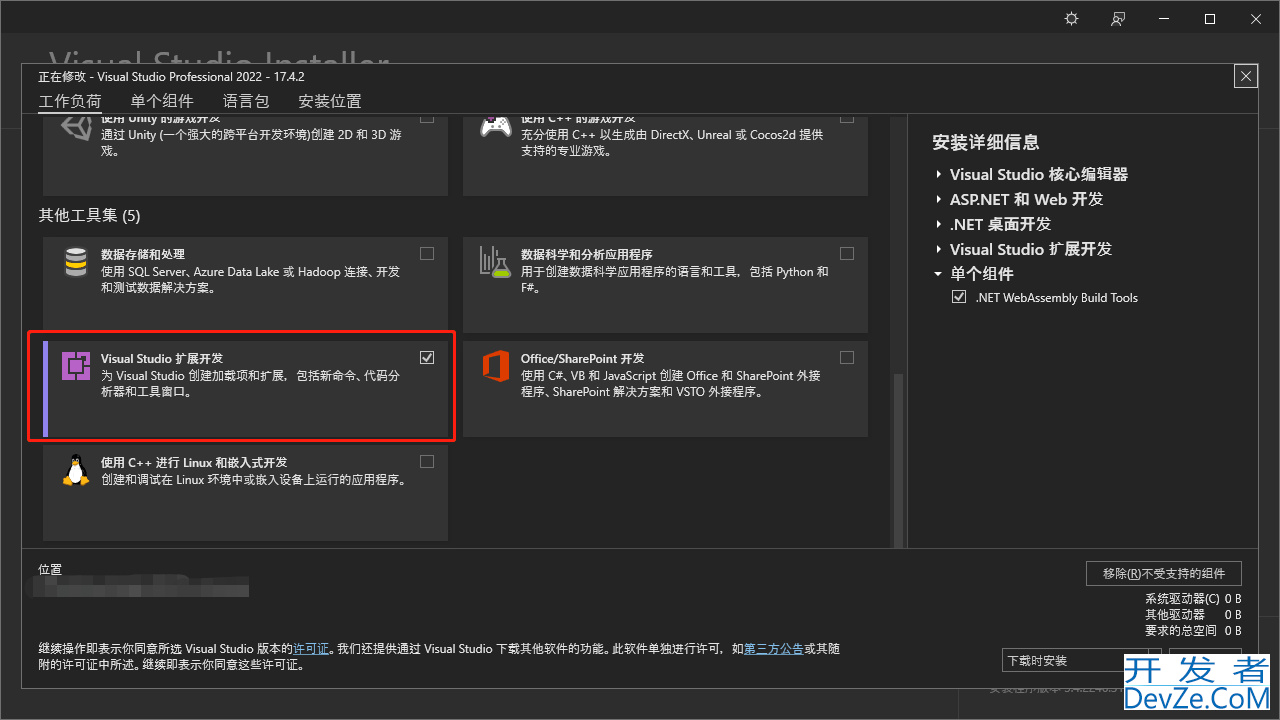Select 使用 C++ 进行 Linux 和嵌入式开发 title
This screenshot has width=1280, height=720.
click(x=194, y=463)
